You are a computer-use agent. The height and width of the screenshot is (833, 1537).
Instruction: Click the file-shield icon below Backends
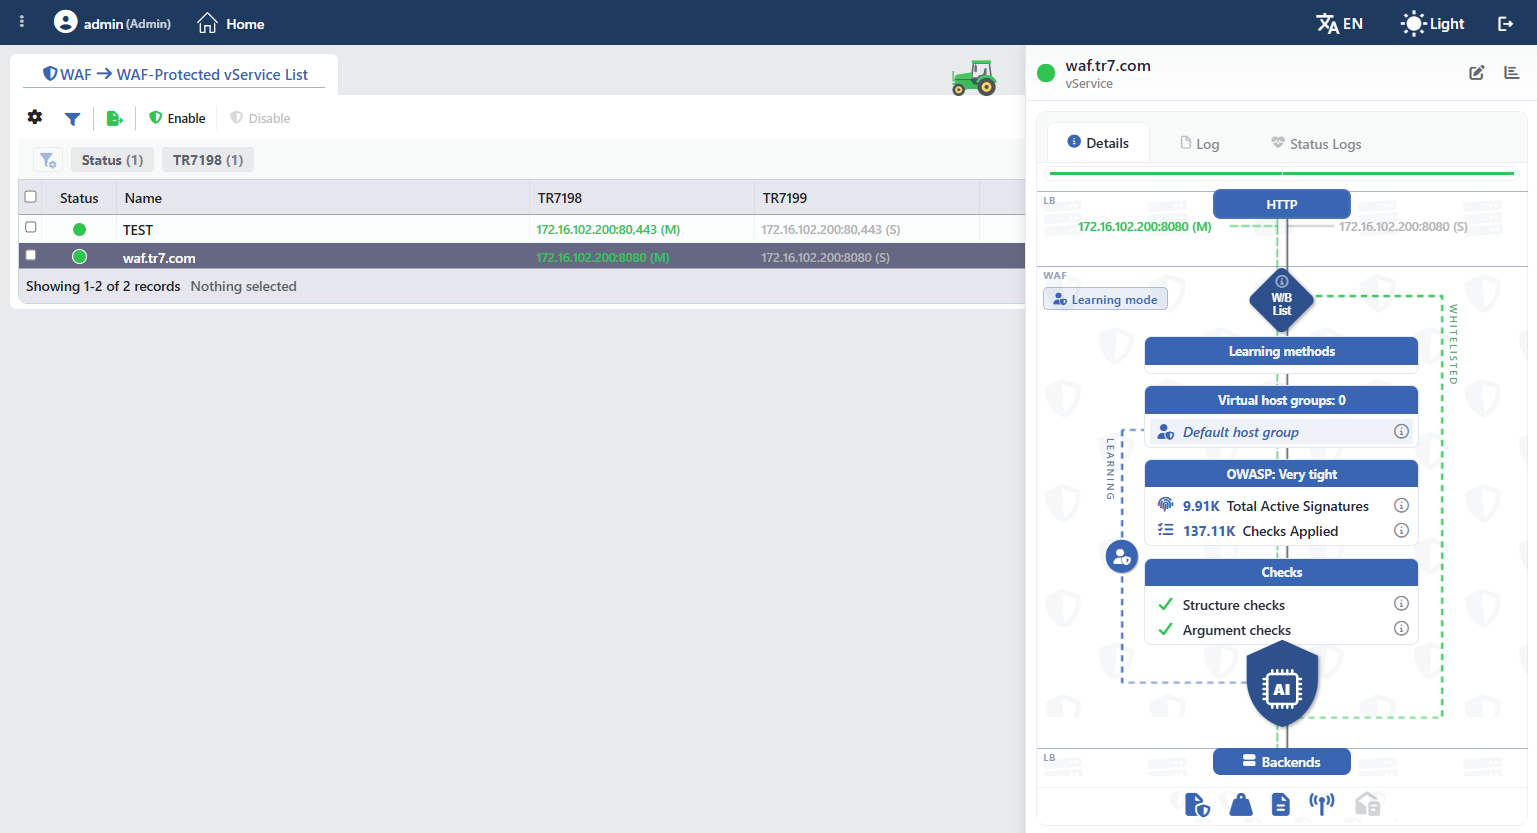1197,805
